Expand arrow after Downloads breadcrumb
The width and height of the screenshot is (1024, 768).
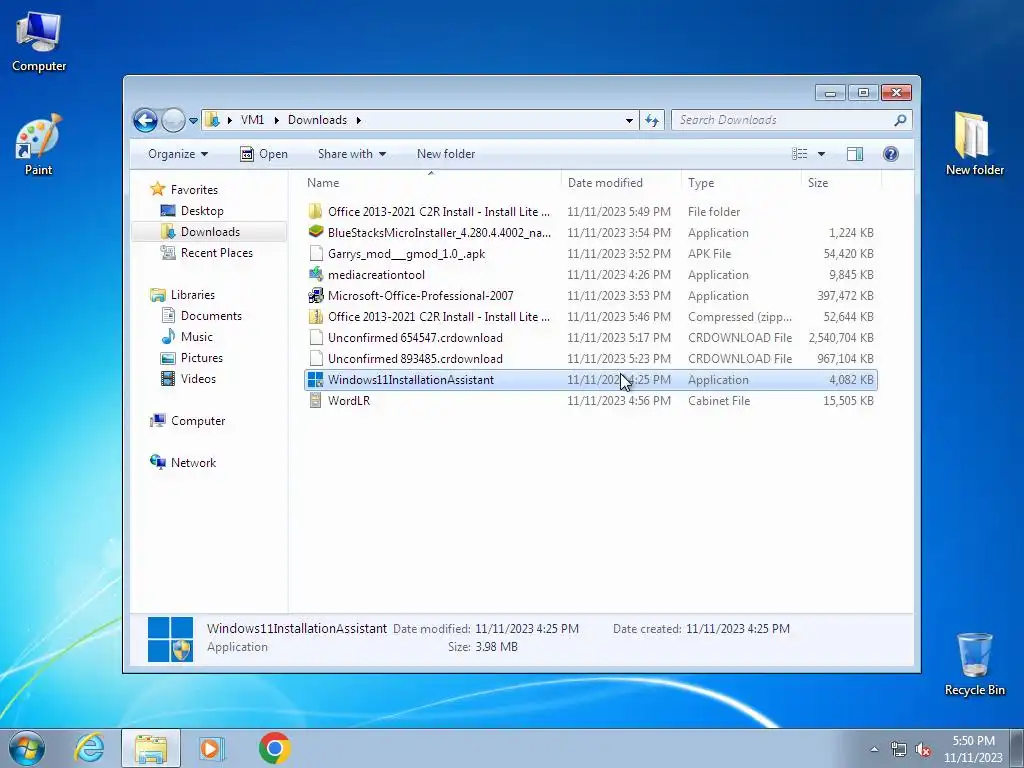[x=359, y=120]
